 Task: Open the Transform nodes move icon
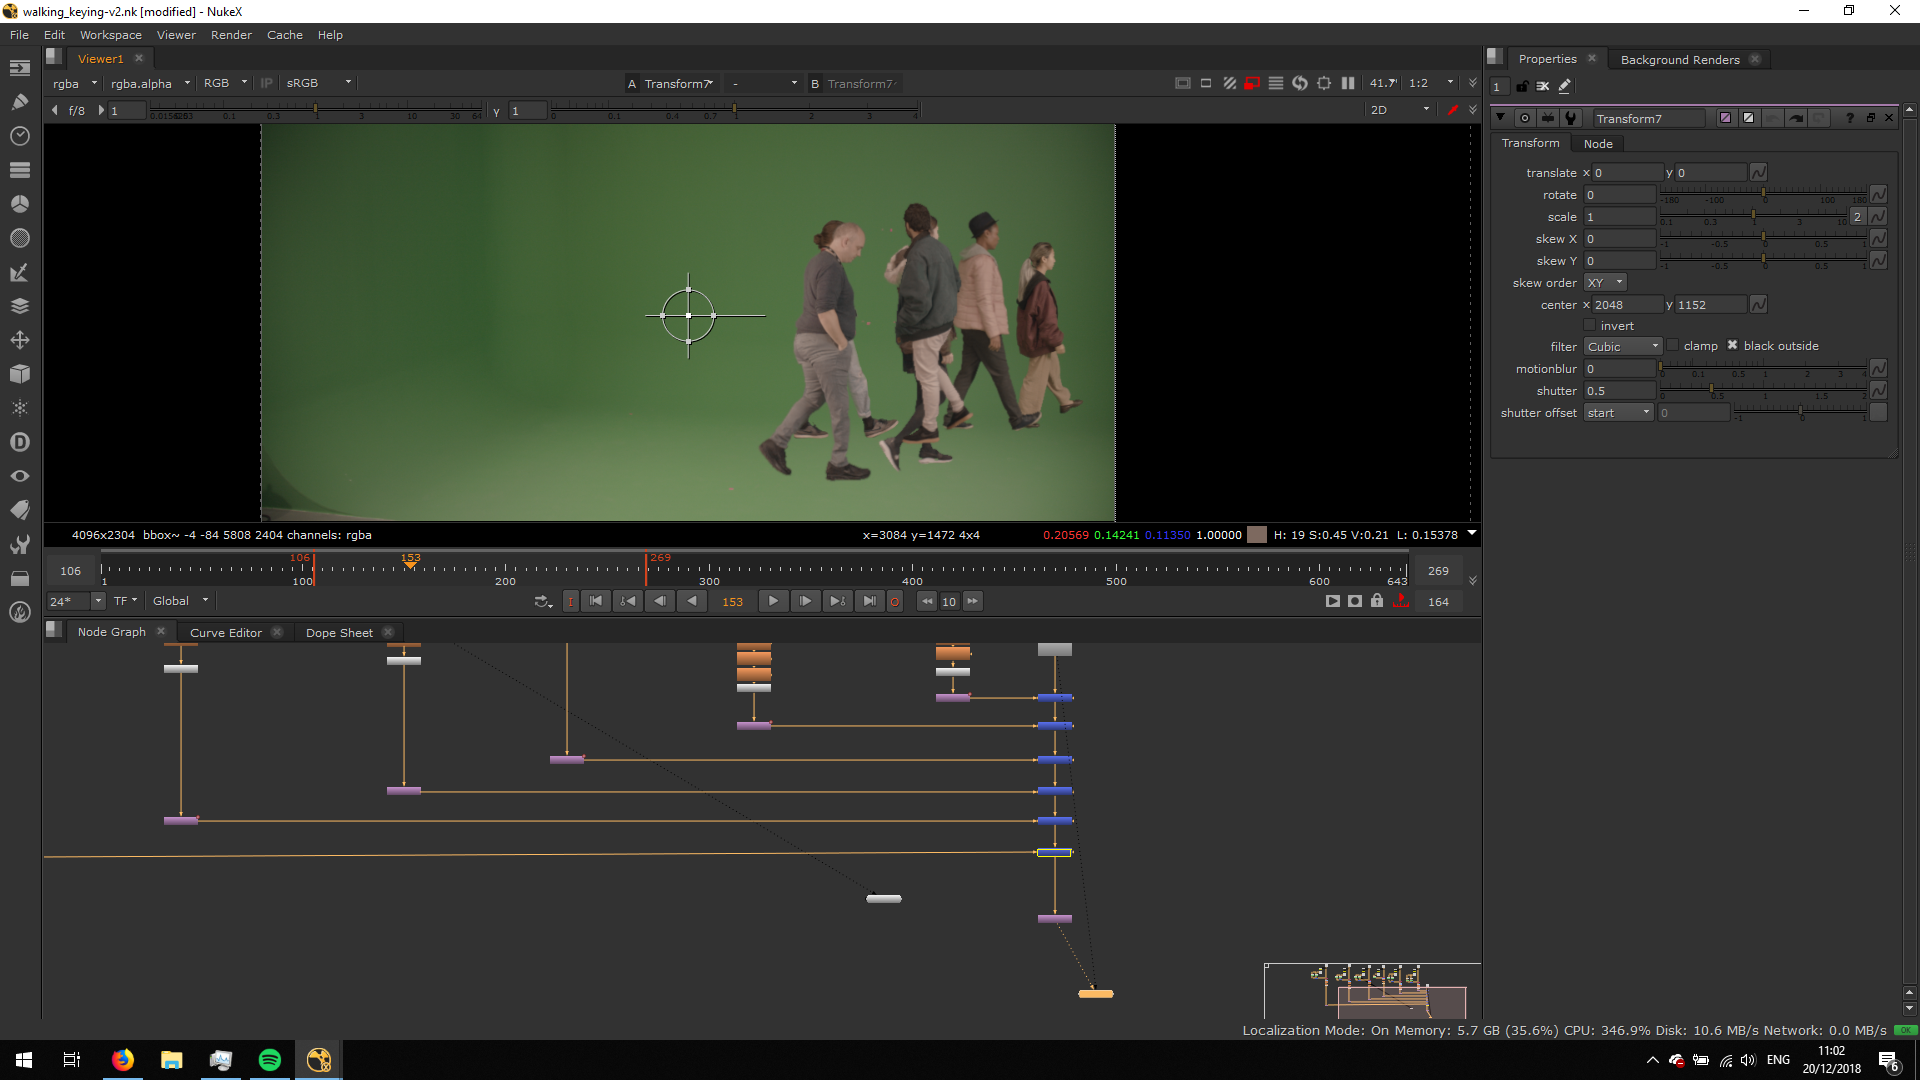pos(19,340)
